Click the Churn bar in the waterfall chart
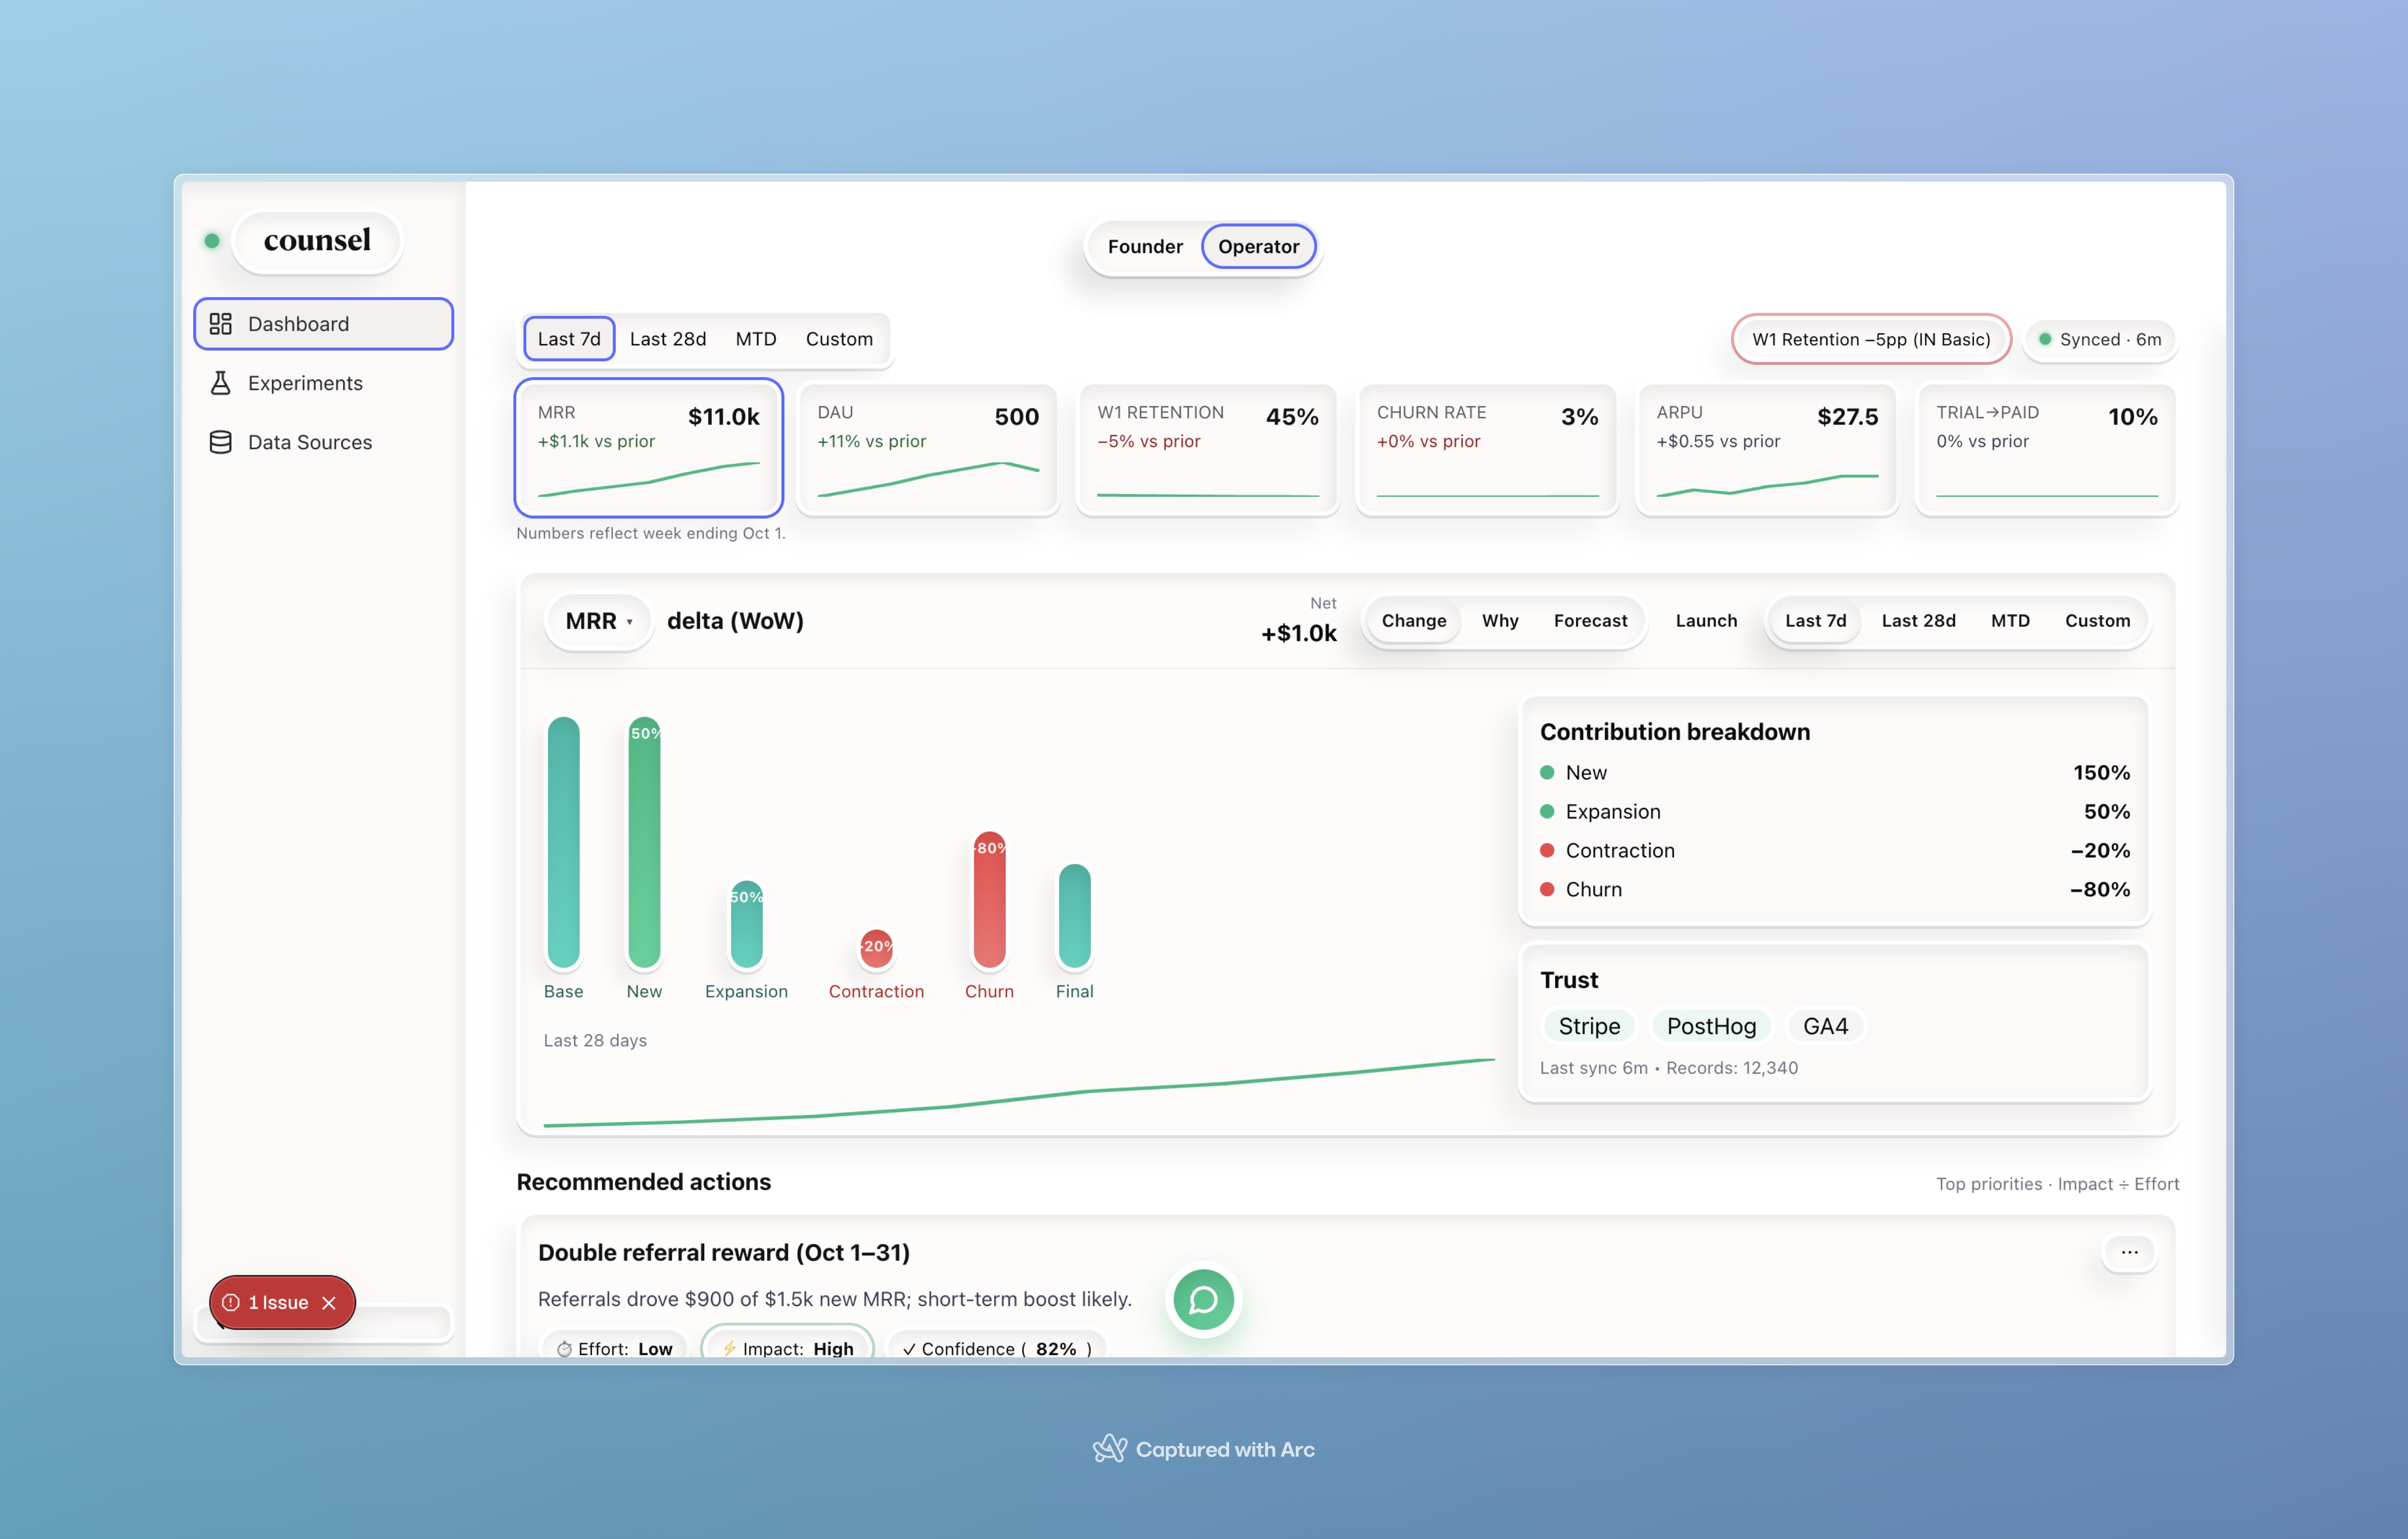 click(x=989, y=900)
